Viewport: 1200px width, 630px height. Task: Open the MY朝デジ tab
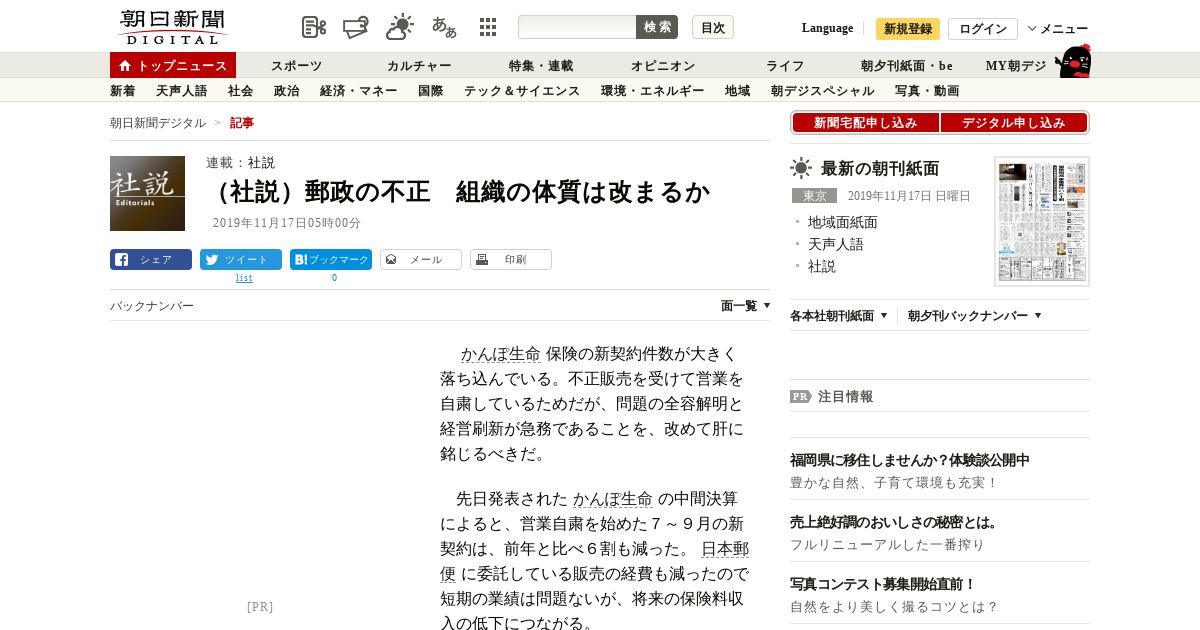click(1016, 66)
